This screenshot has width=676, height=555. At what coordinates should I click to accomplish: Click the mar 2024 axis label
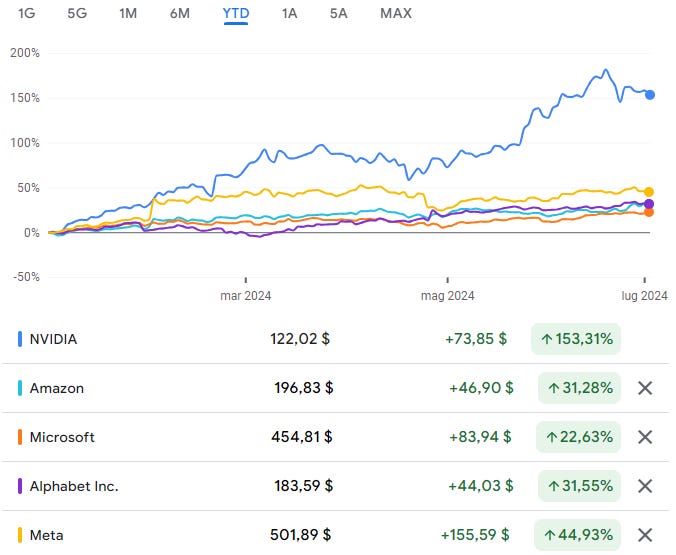click(x=246, y=296)
